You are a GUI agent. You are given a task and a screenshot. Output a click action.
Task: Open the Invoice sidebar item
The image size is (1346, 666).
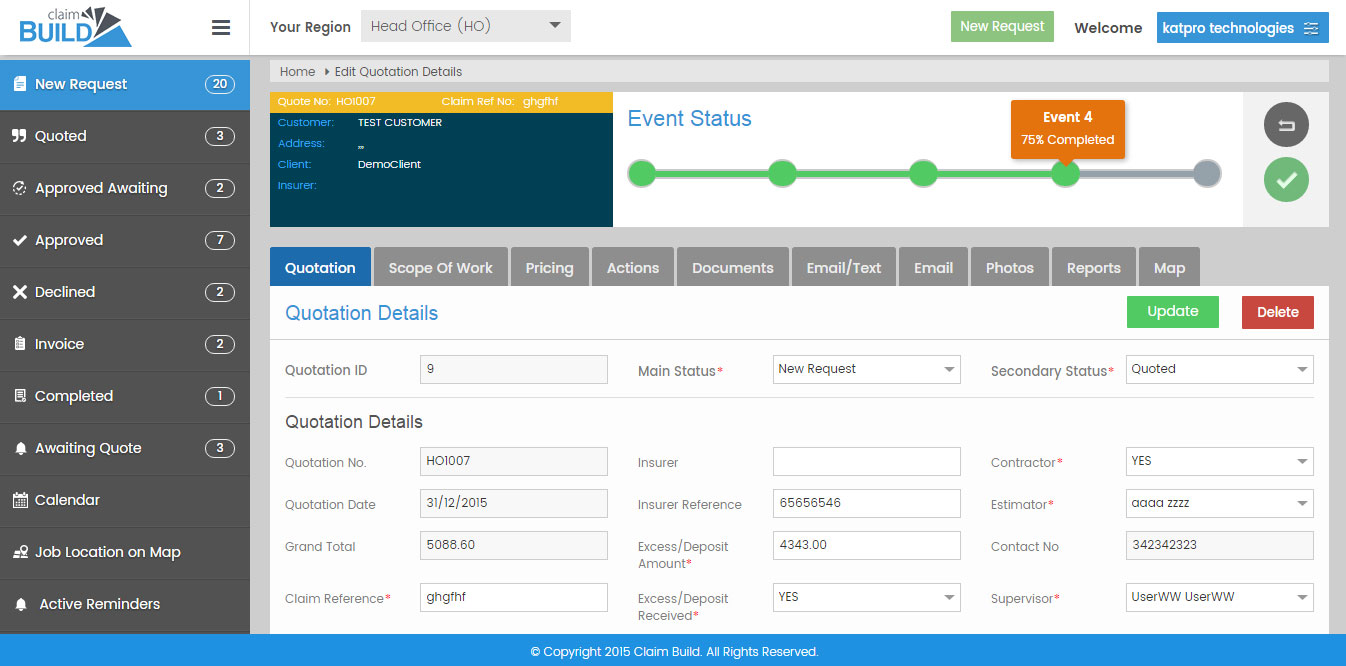pyautogui.click(x=59, y=344)
